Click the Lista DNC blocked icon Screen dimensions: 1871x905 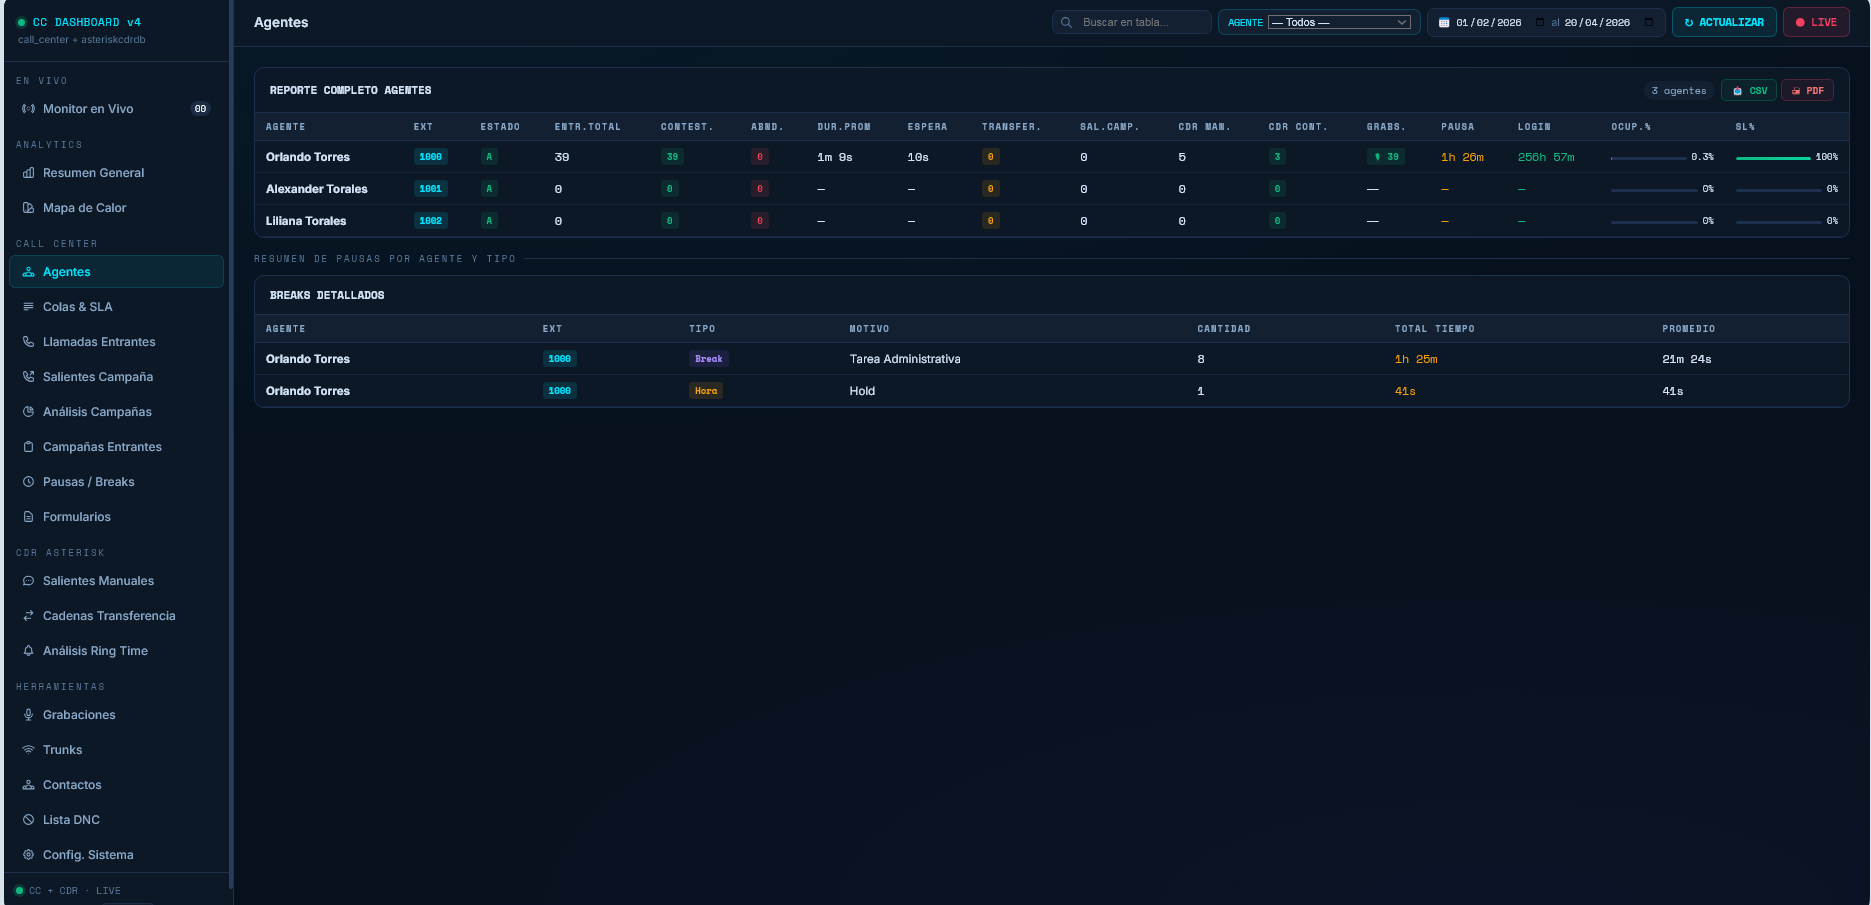[x=29, y=820]
